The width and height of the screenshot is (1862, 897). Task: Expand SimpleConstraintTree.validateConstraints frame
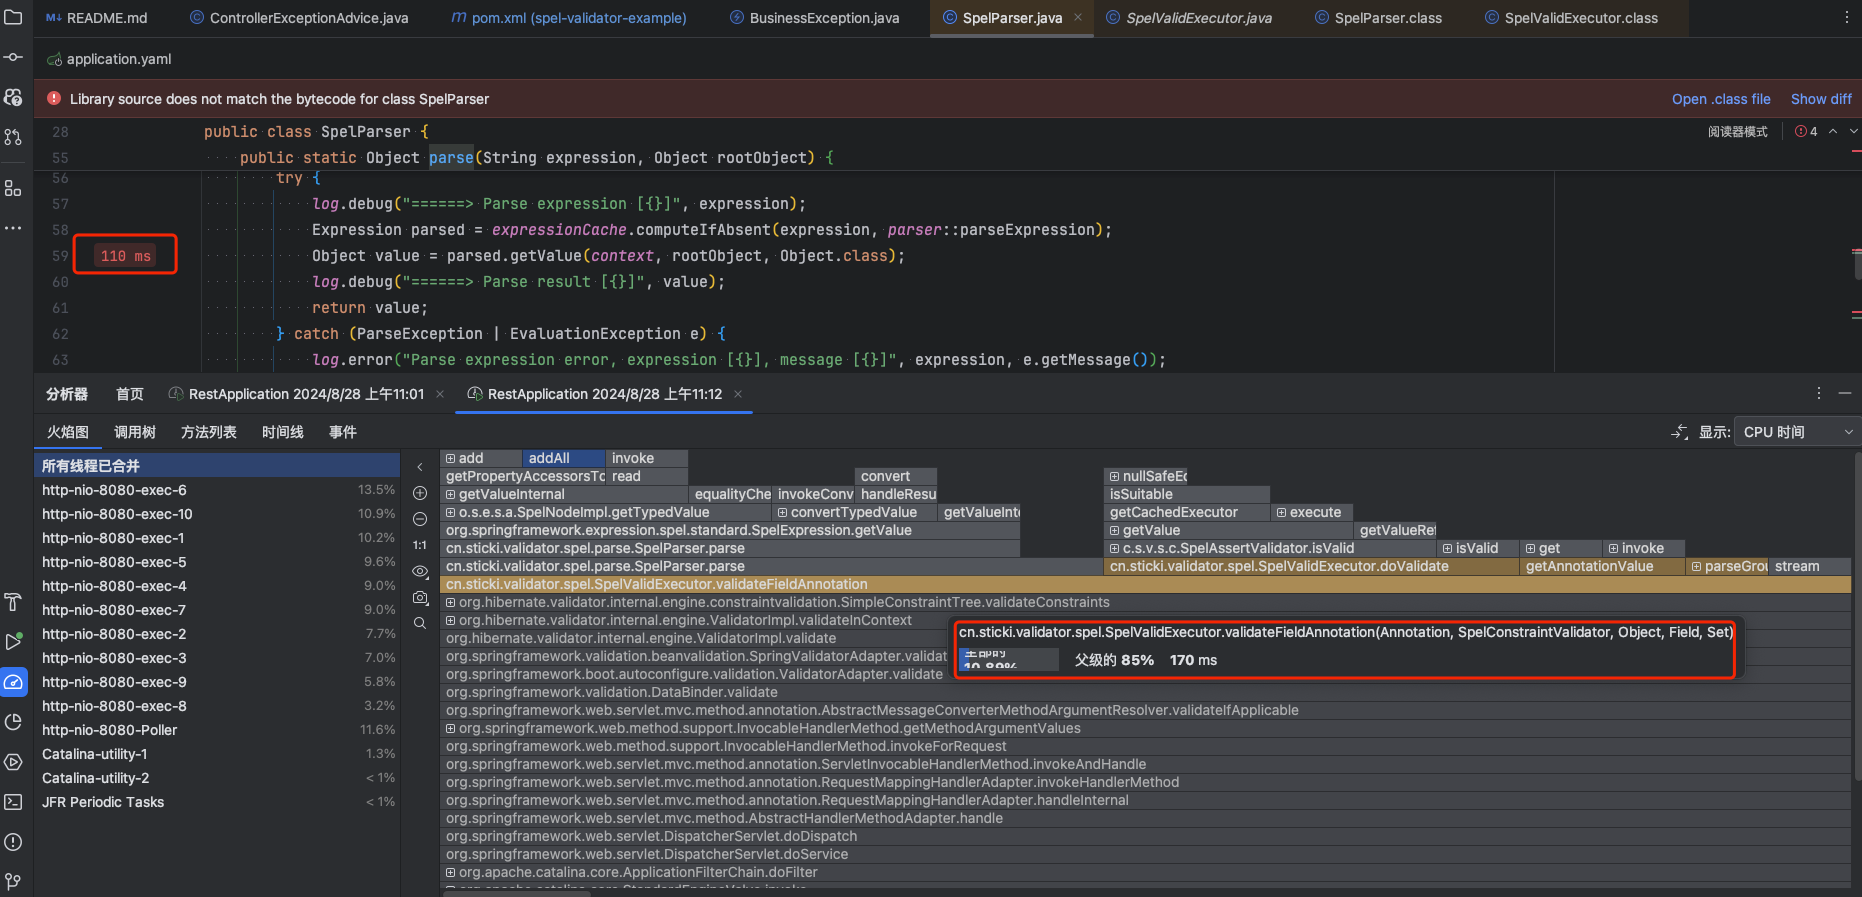click(451, 602)
